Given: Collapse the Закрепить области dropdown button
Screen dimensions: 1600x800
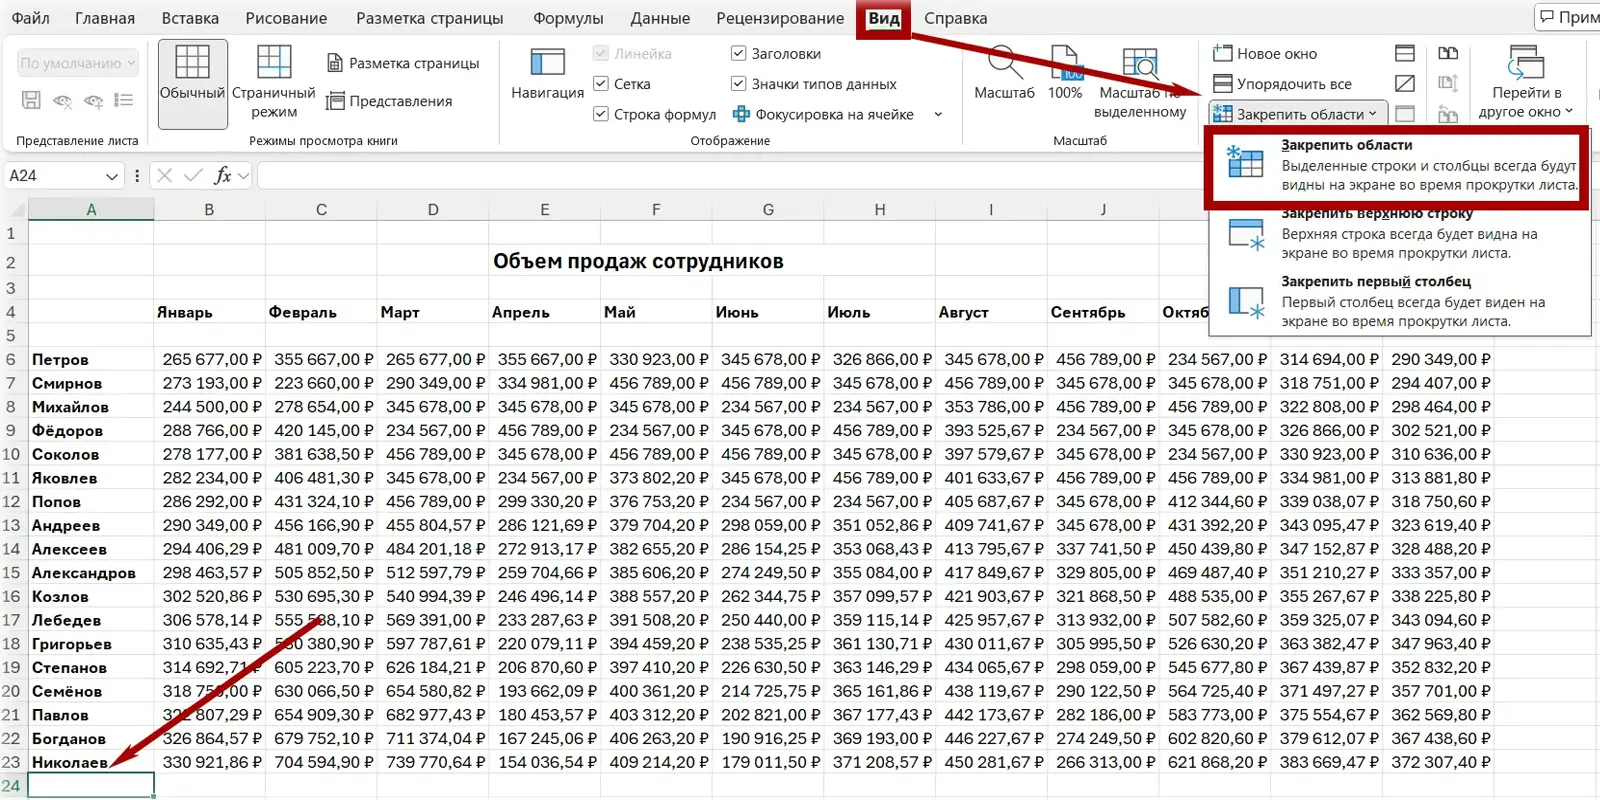Looking at the screenshot, I should coord(1298,114).
